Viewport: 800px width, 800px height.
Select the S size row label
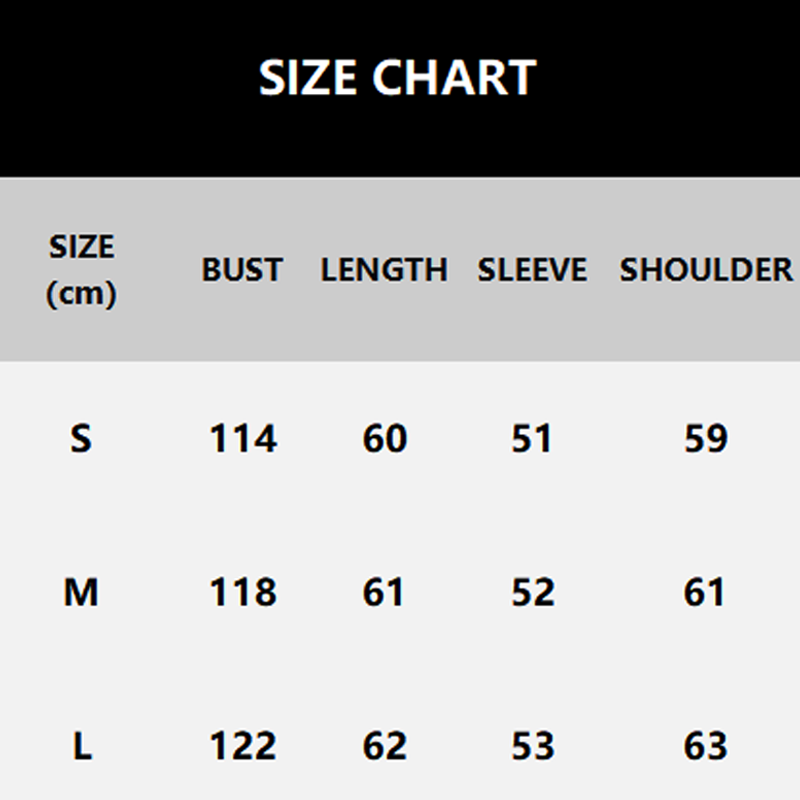81,438
